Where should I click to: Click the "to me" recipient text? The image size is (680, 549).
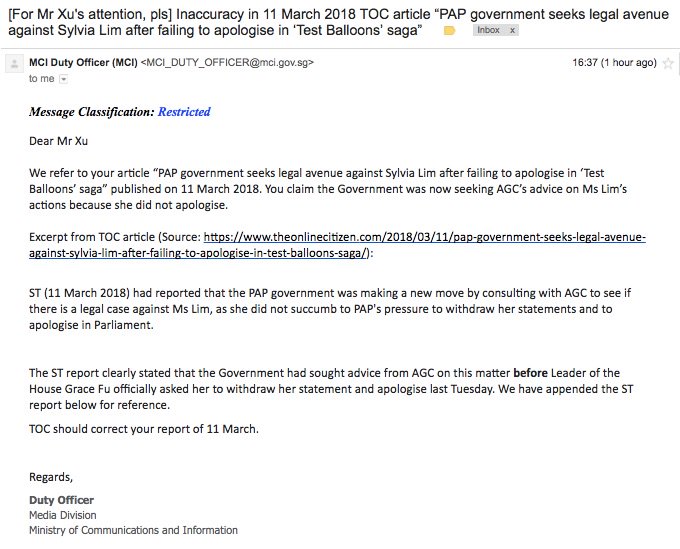42,79
